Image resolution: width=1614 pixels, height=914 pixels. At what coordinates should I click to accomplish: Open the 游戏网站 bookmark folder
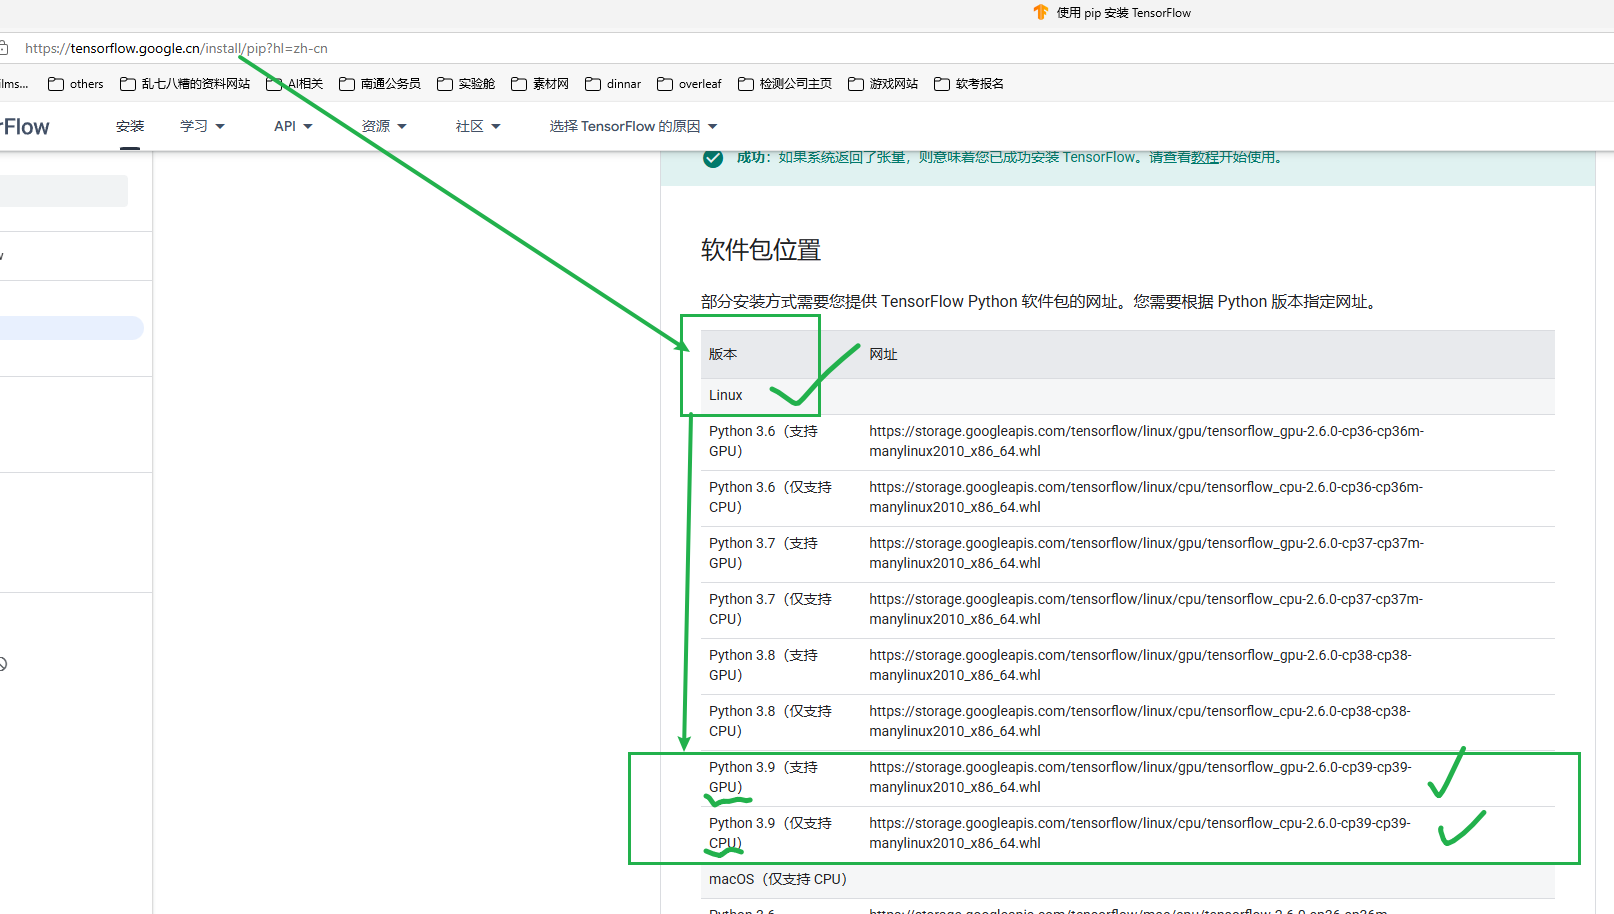point(883,84)
